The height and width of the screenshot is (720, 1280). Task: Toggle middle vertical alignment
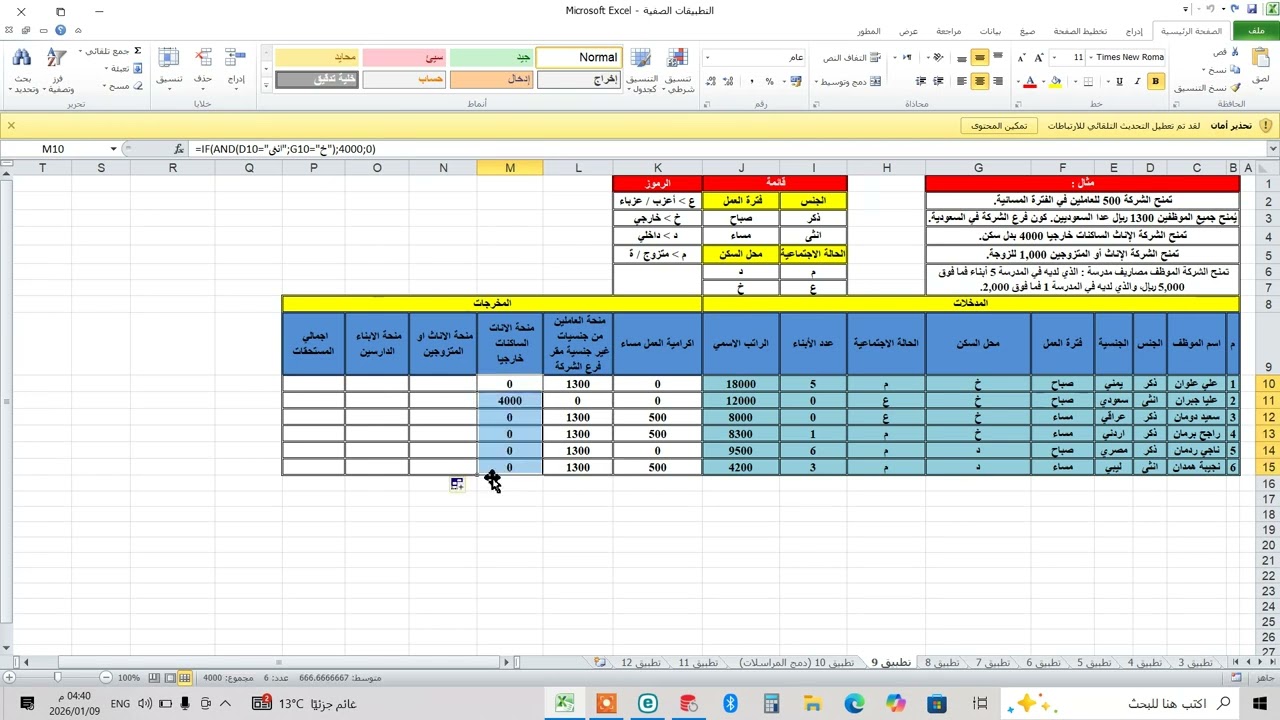pyautogui.click(x=979, y=57)
